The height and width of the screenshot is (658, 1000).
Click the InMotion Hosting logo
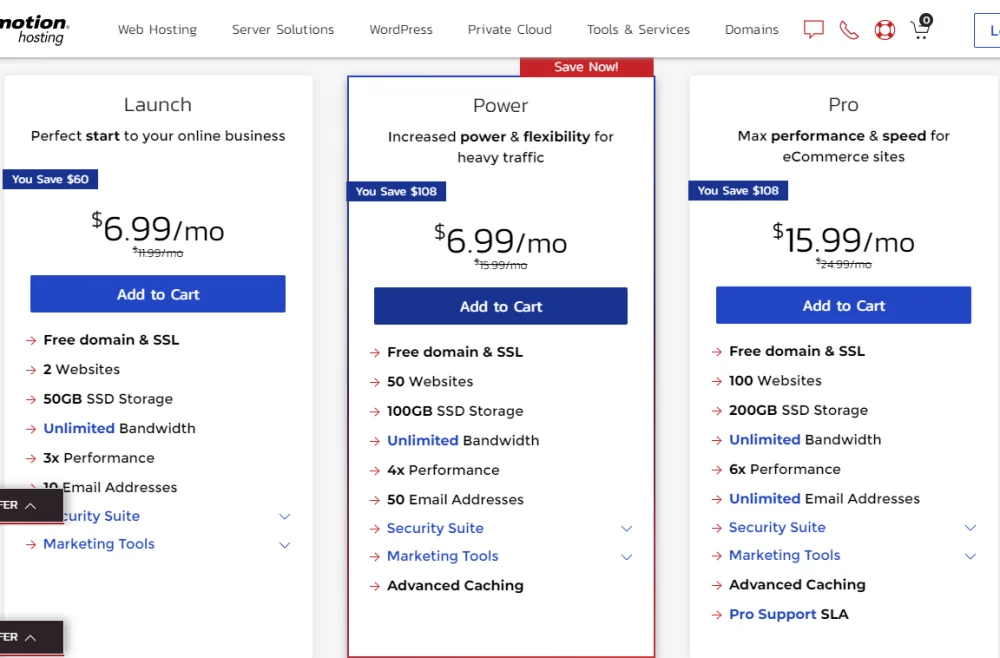(33, 30)
